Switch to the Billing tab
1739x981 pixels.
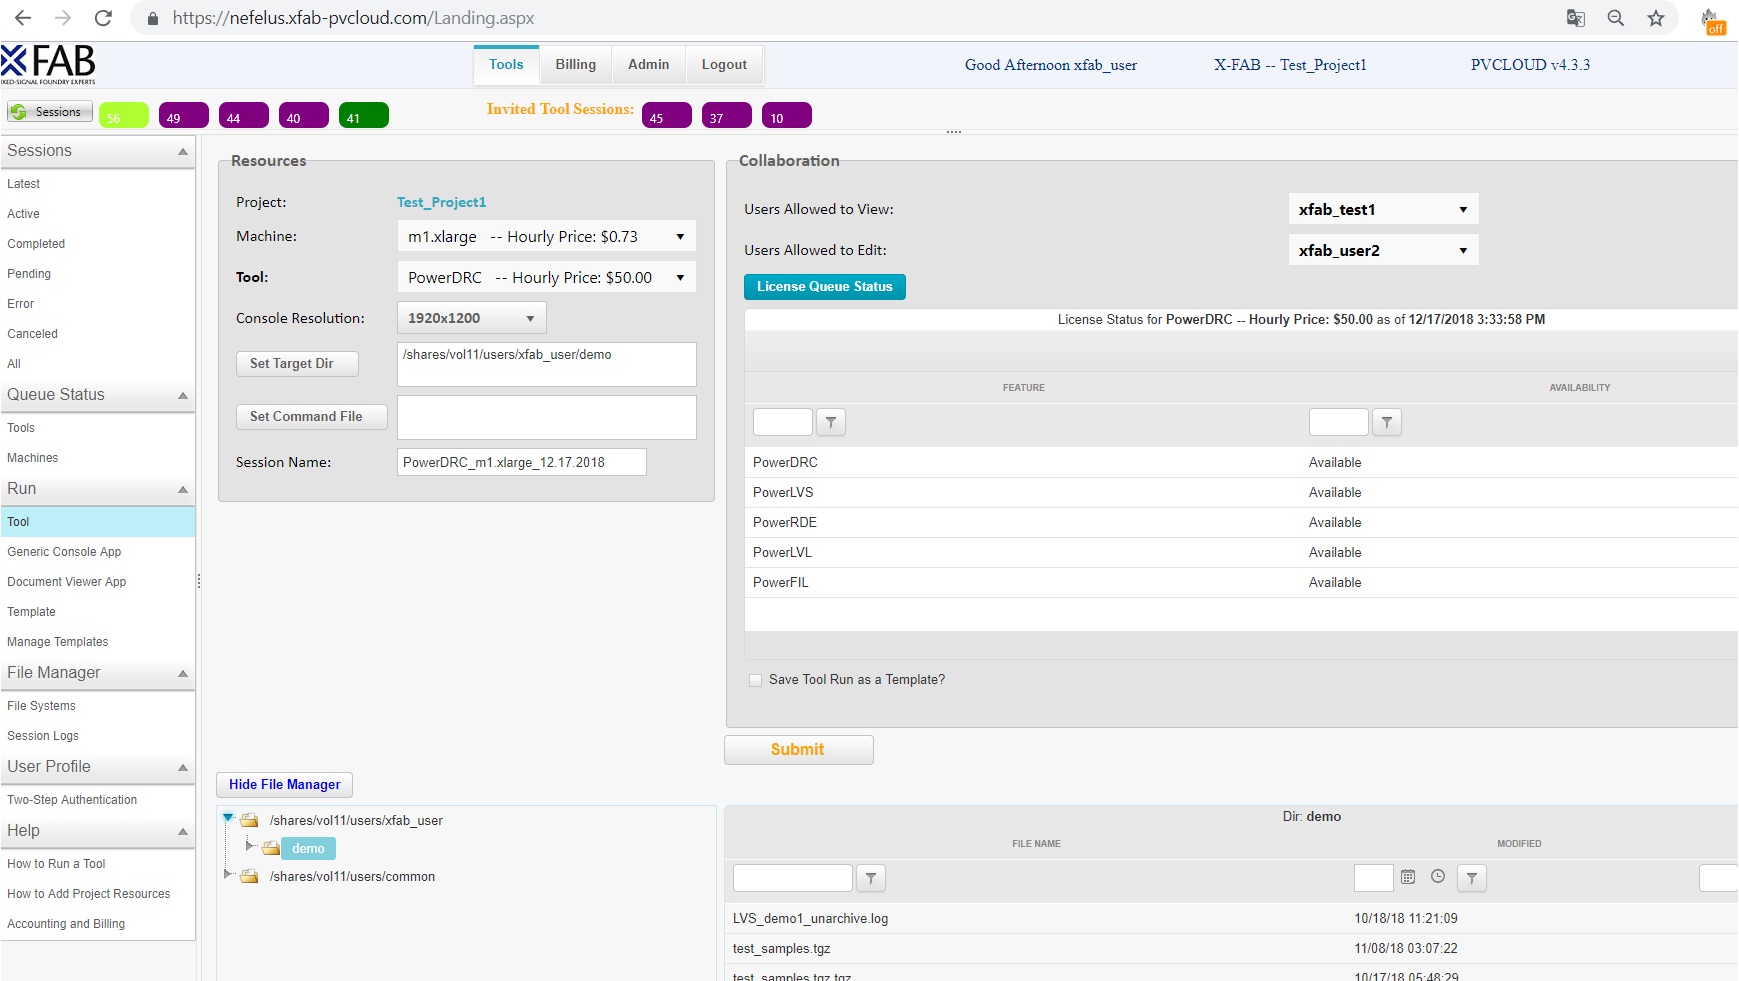[x=575, y=65]
